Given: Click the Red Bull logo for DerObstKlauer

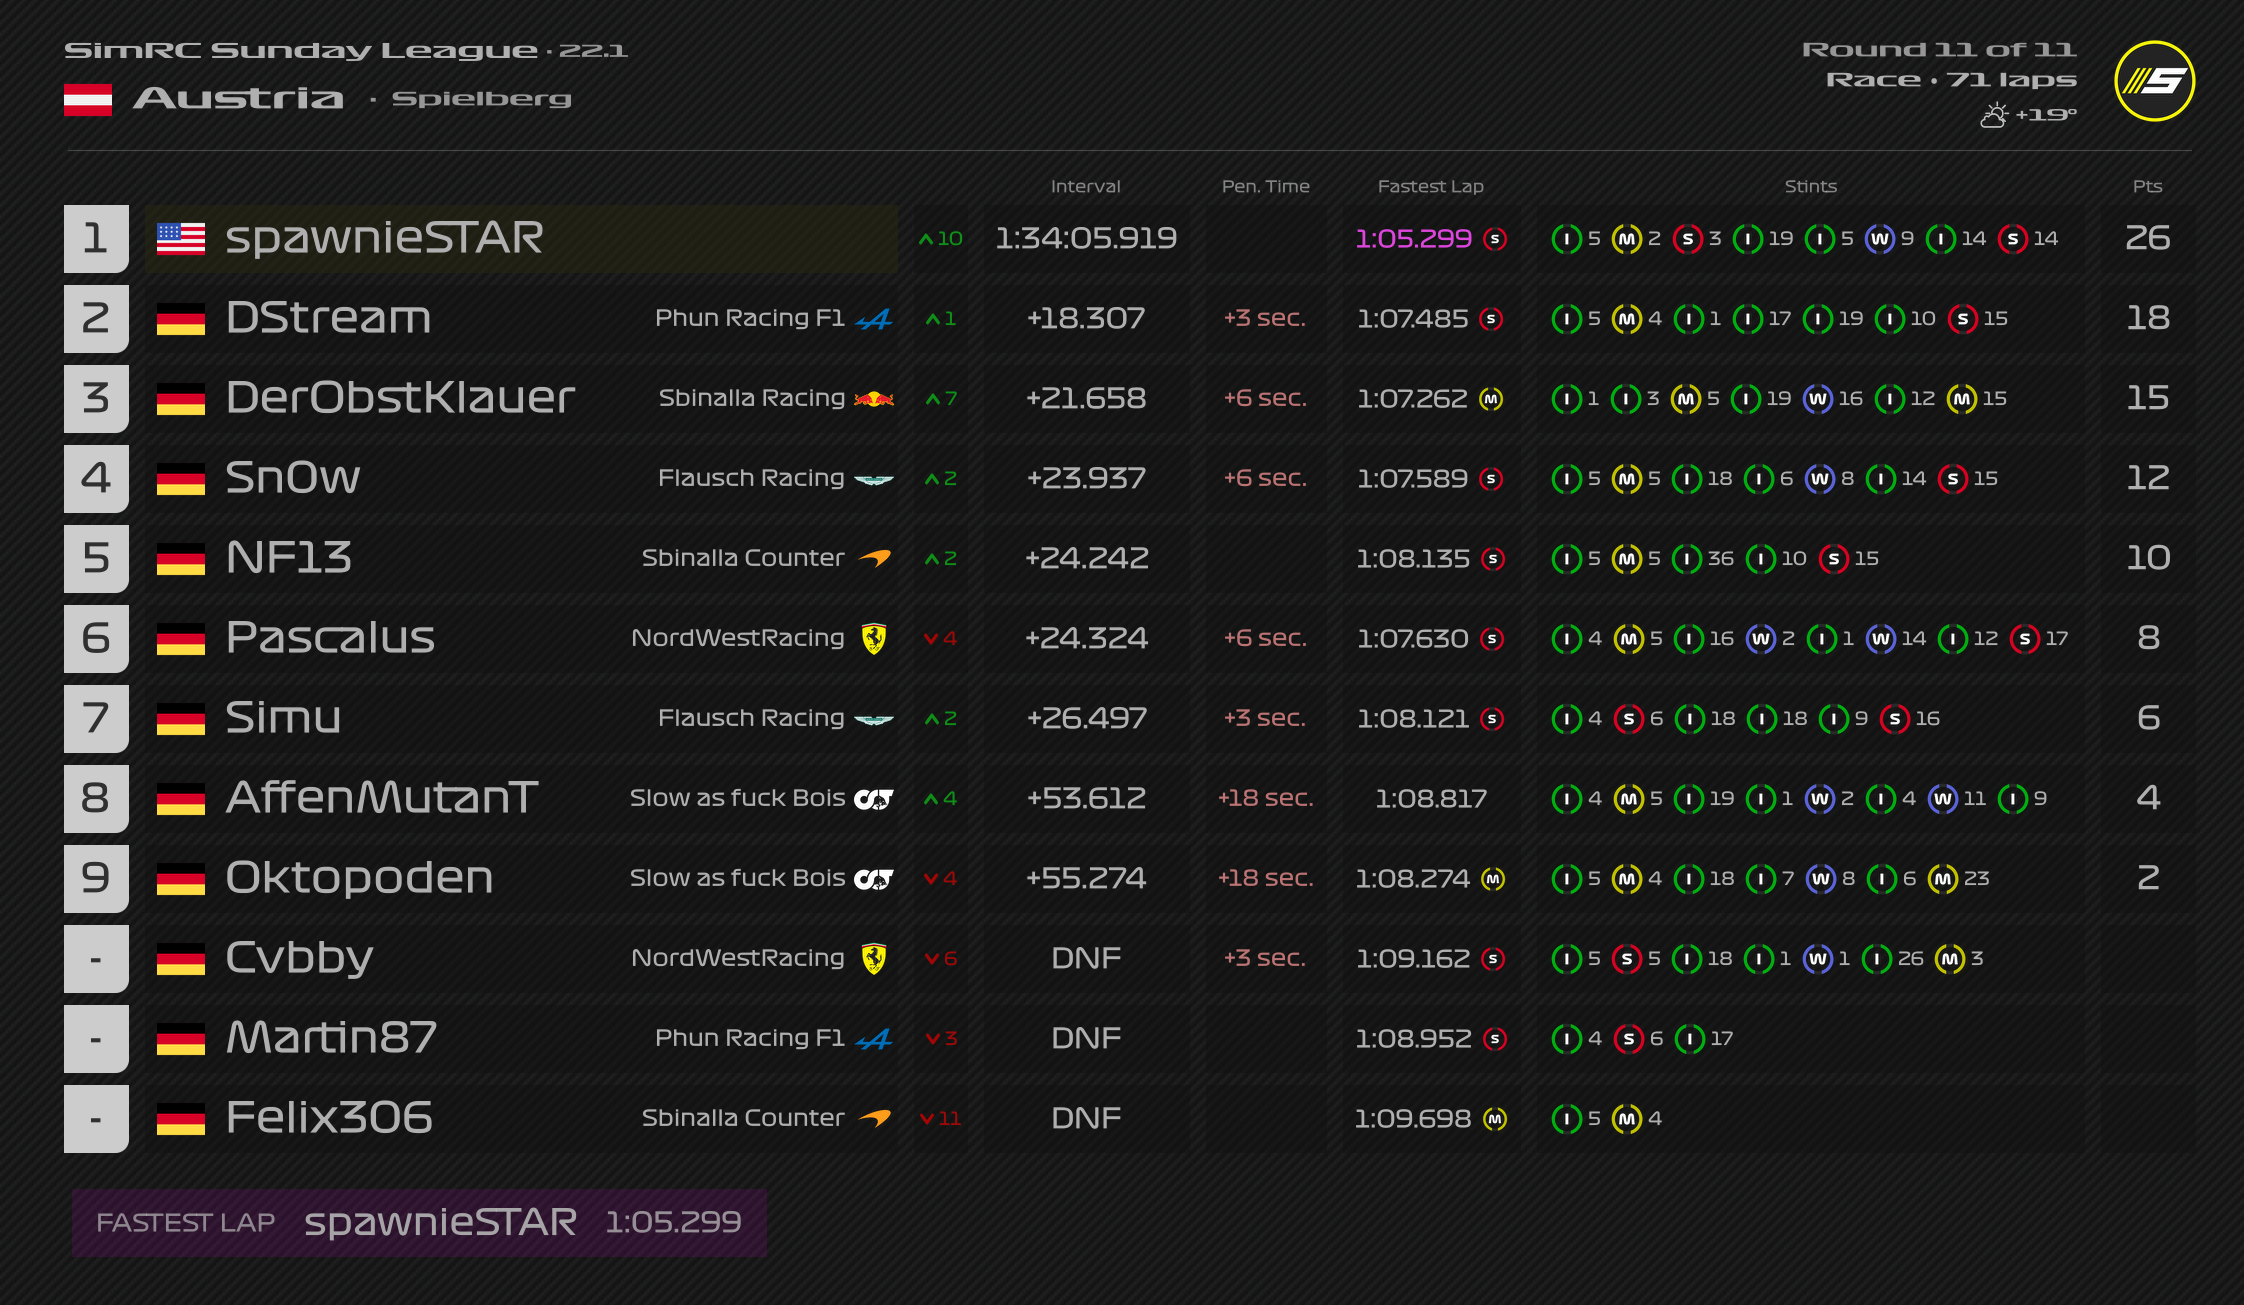Looking at the screenshot, I should 874,399.
